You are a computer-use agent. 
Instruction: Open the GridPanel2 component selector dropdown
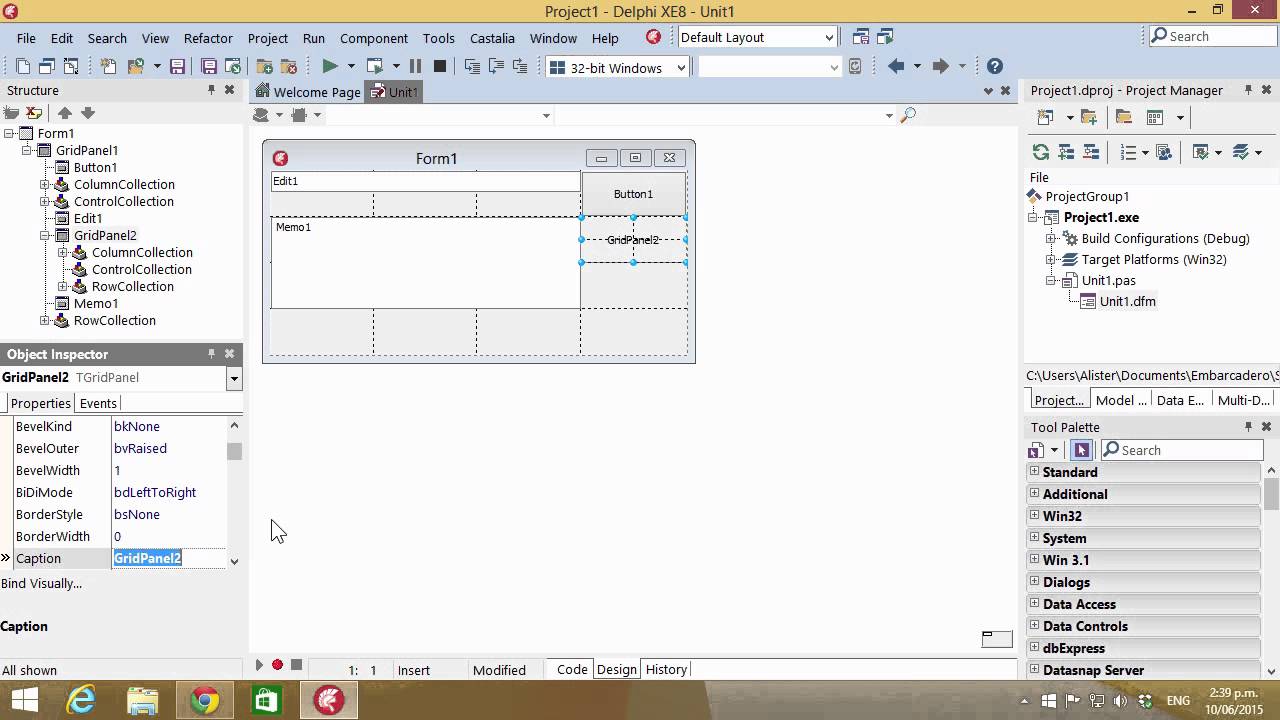click(x=234, y=378)
